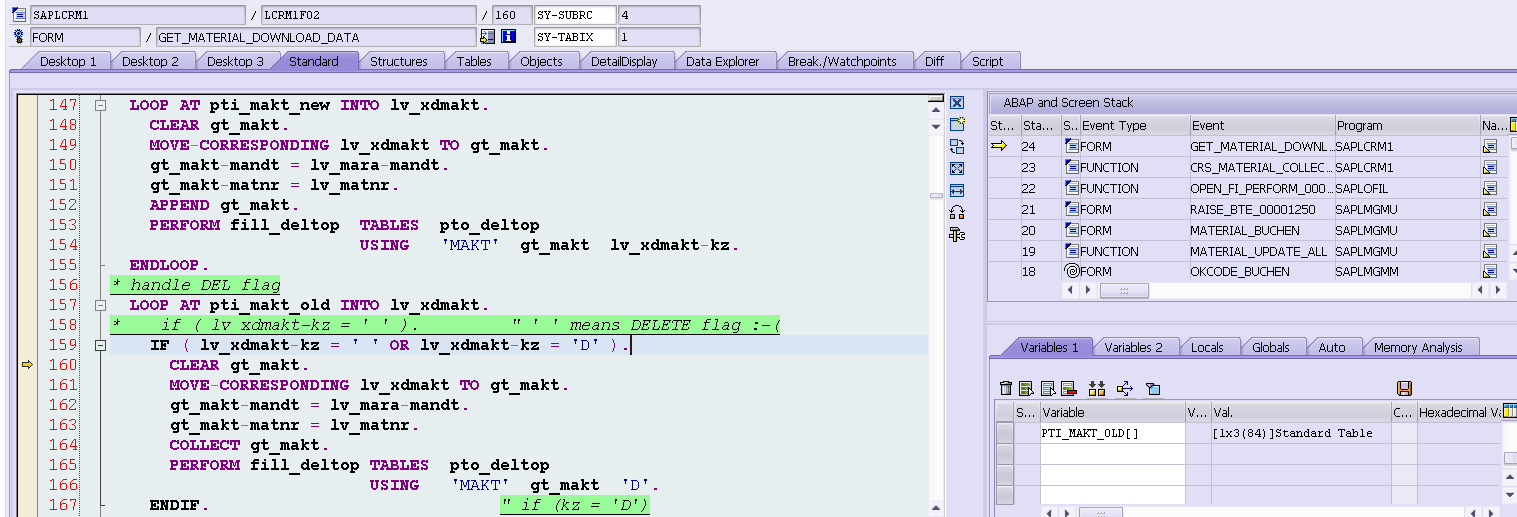Screen dimensions: 1517x517
Task: Open the Script tab
Action: [987, 61]
